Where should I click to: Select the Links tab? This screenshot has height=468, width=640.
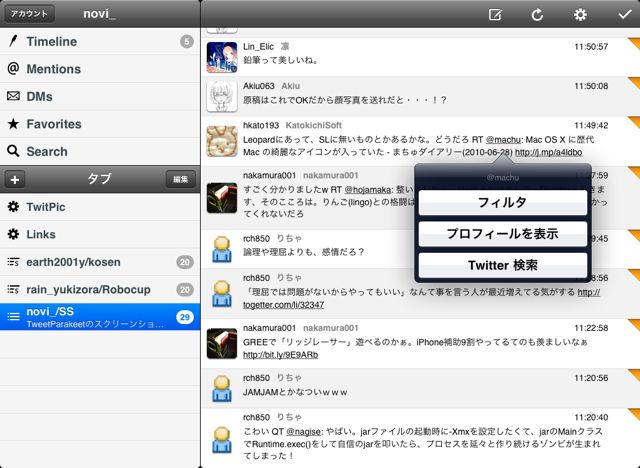pyautogui.click(x=100, y=234)
